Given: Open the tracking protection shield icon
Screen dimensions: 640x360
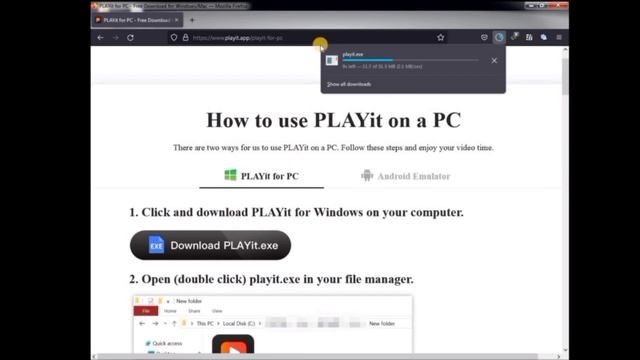Looking at the screenshot, I should (174, 38).
